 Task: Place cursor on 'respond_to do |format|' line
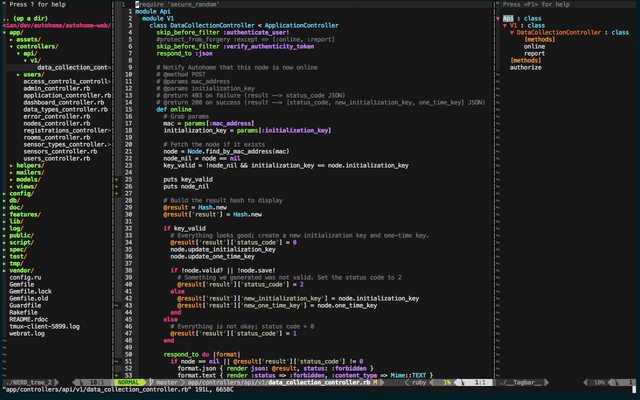point(202,354)
